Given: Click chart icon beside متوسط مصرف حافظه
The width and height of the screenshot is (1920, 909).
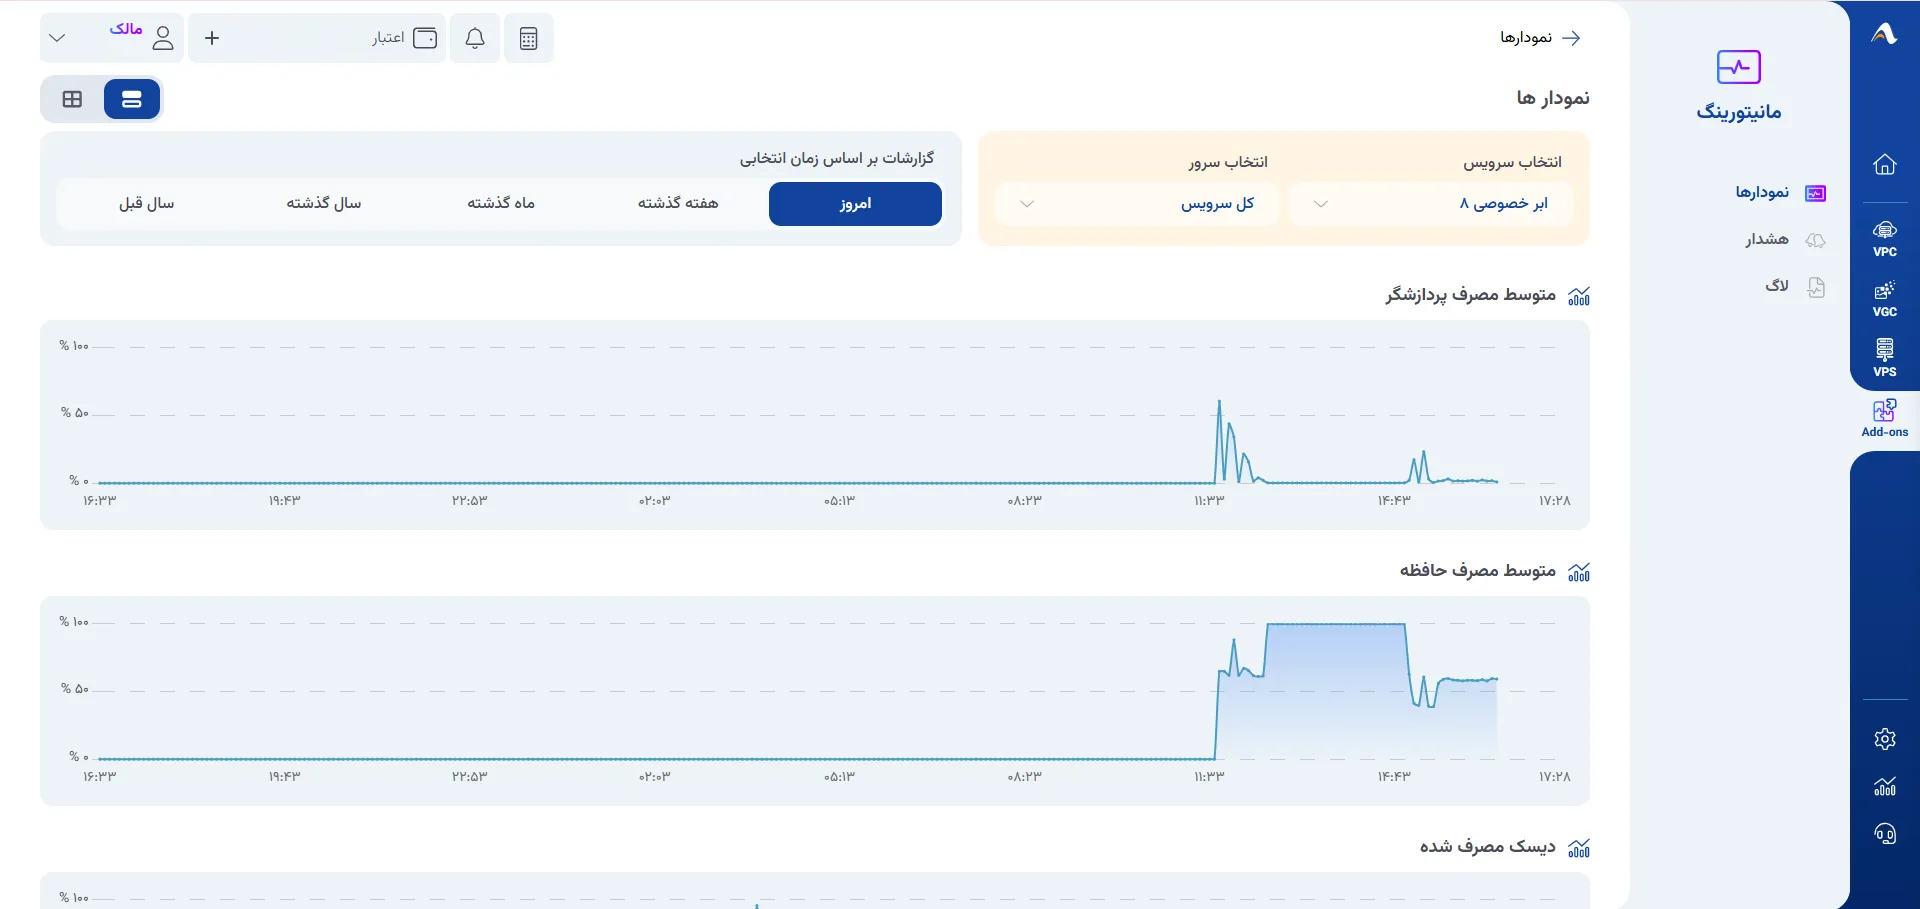Looking at the screenshot, I should coord(1579,572).
